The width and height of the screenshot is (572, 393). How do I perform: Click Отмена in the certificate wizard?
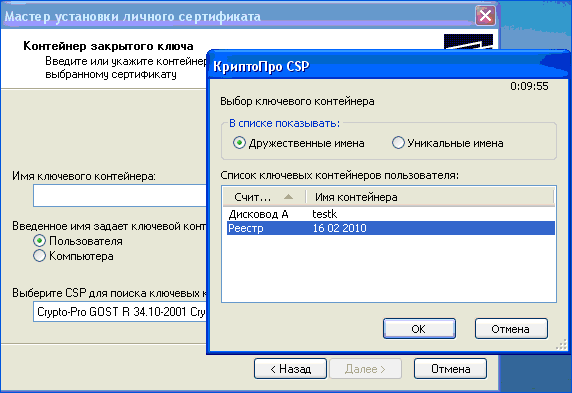point(450,369)
